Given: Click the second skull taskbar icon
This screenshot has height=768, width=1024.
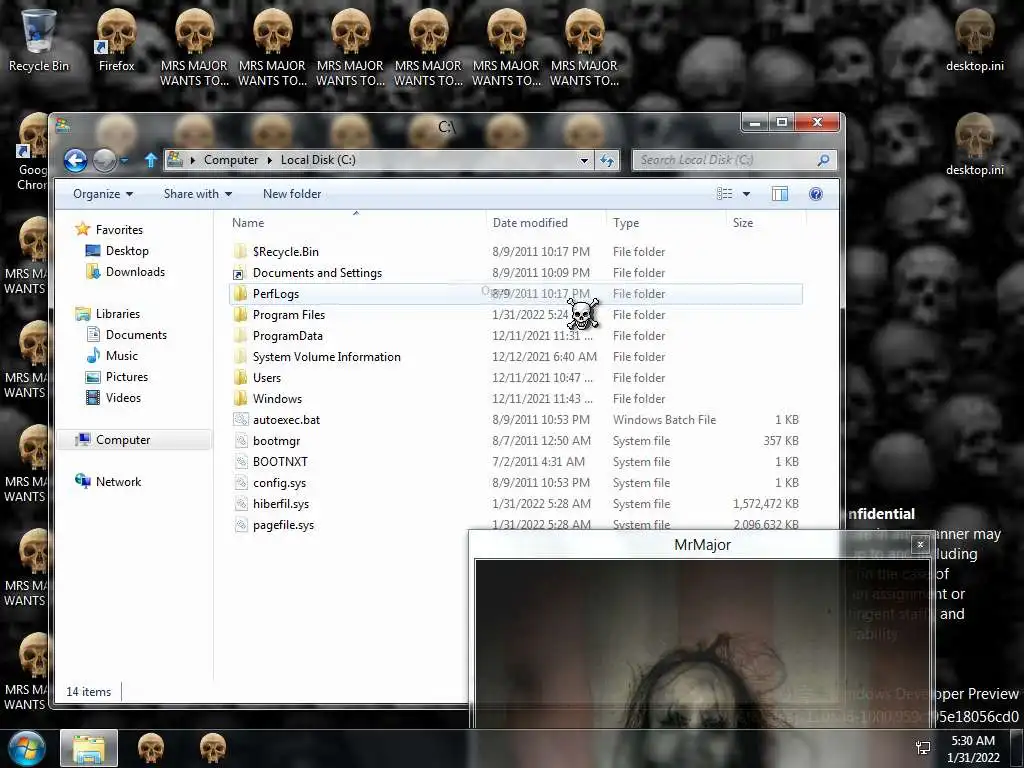Looking at the screenshot, I should (212, 748).
